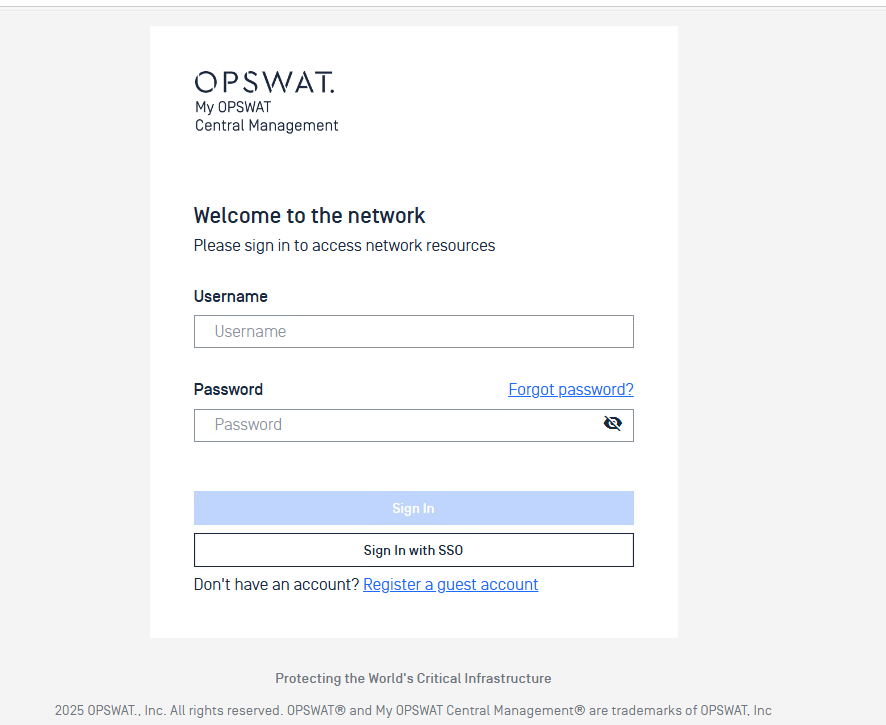The height and width of the screenshot is (725, 886).
Task: Click empty gray background beside login card
Action: pos(780,300)
